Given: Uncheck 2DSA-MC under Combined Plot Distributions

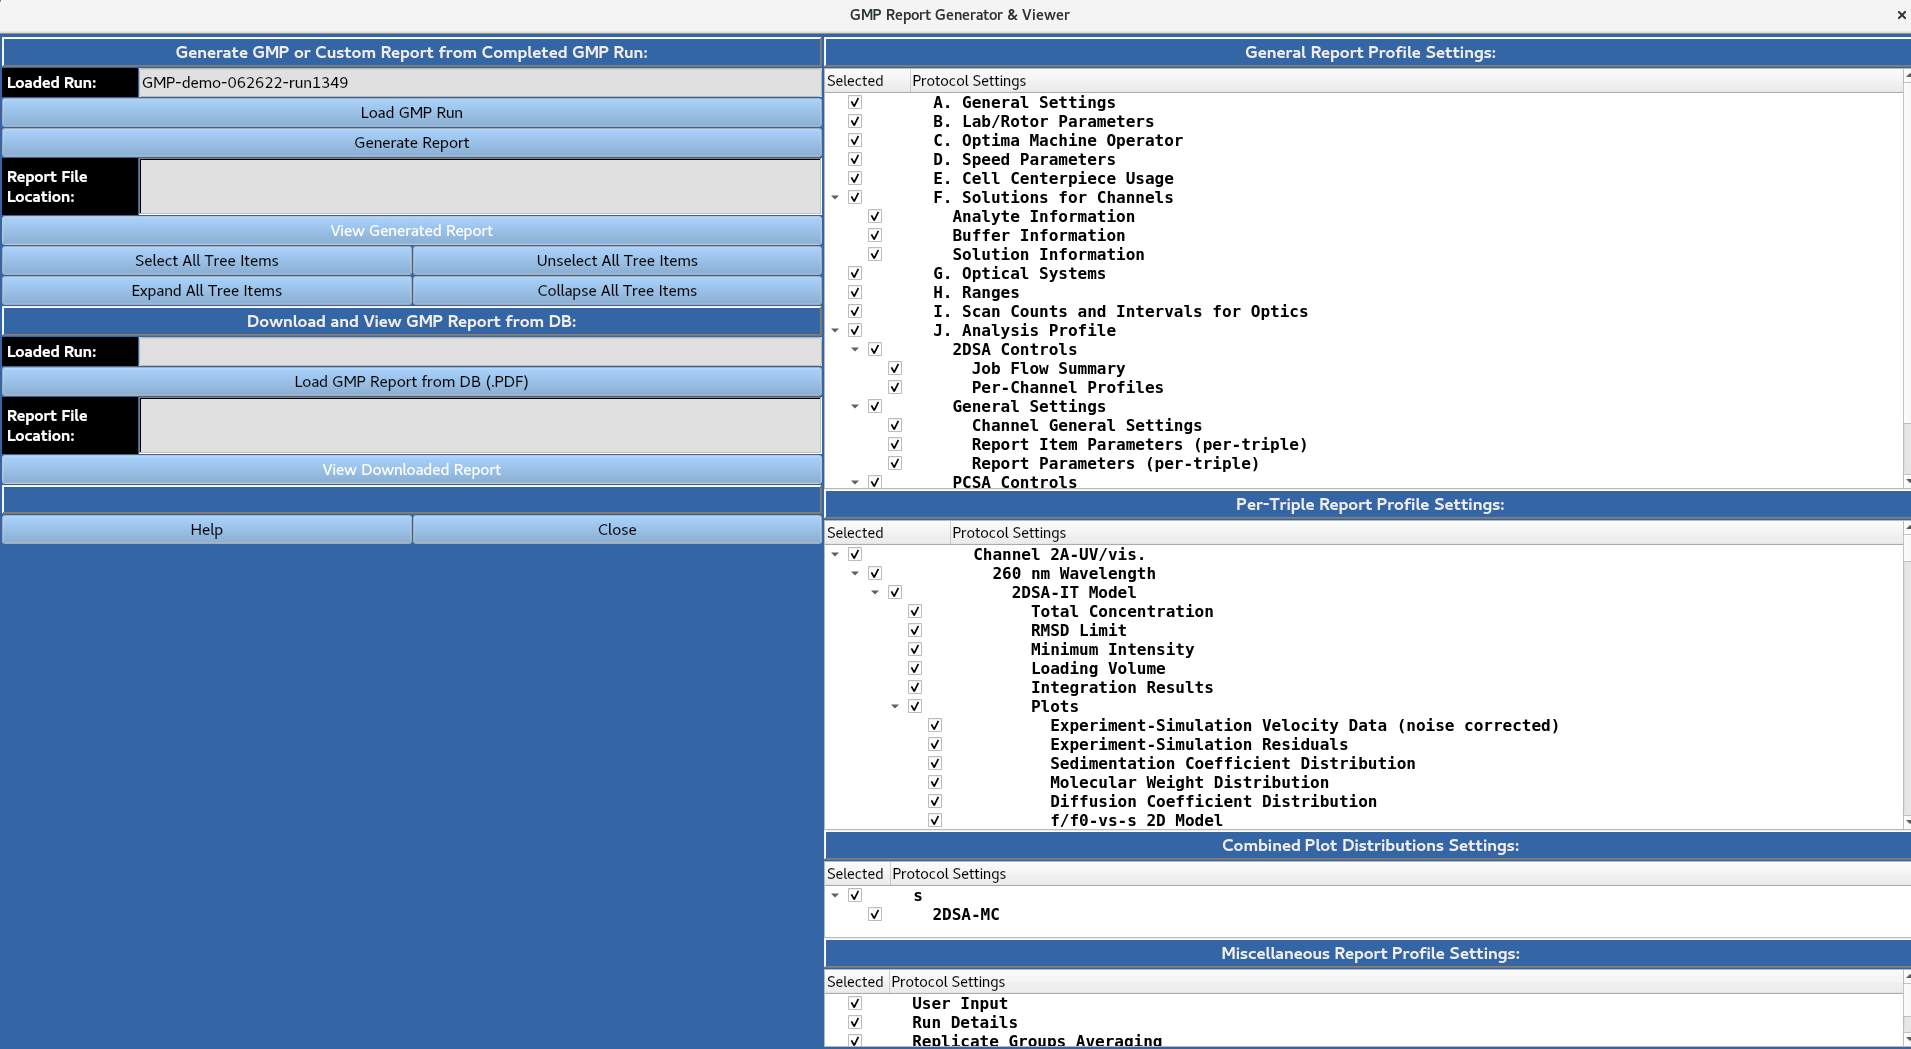Looking at the screenshot, I should (x=875, y=913).
